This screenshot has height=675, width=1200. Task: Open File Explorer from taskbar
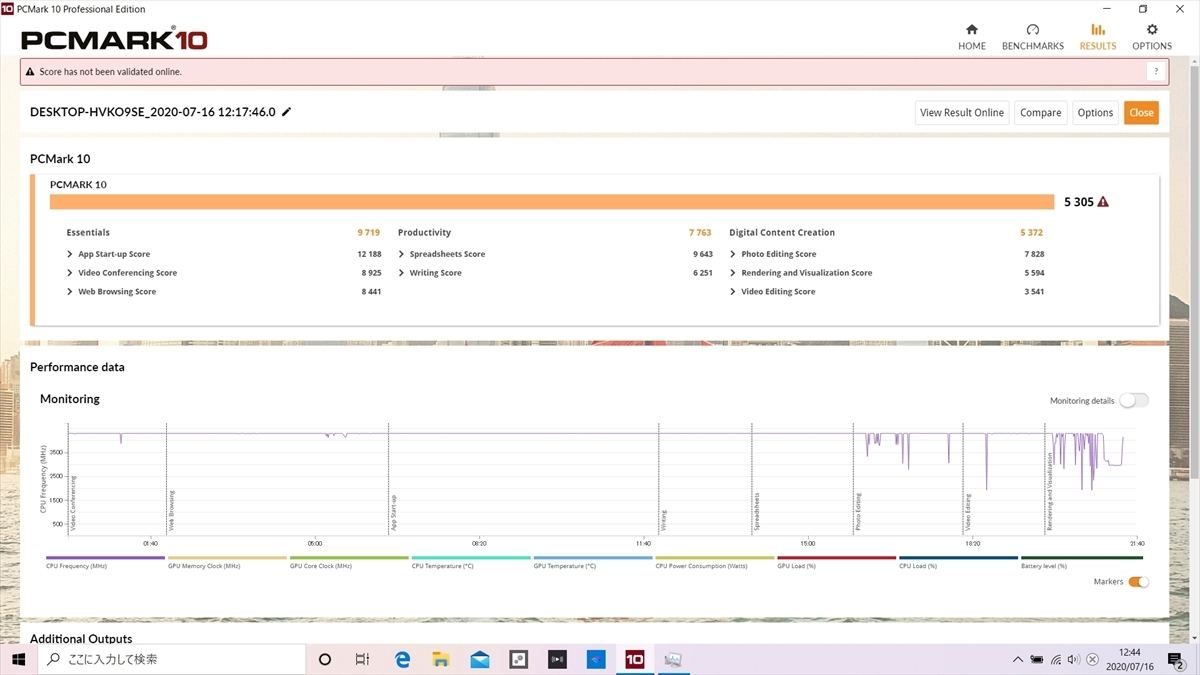[x=441, y=659]
